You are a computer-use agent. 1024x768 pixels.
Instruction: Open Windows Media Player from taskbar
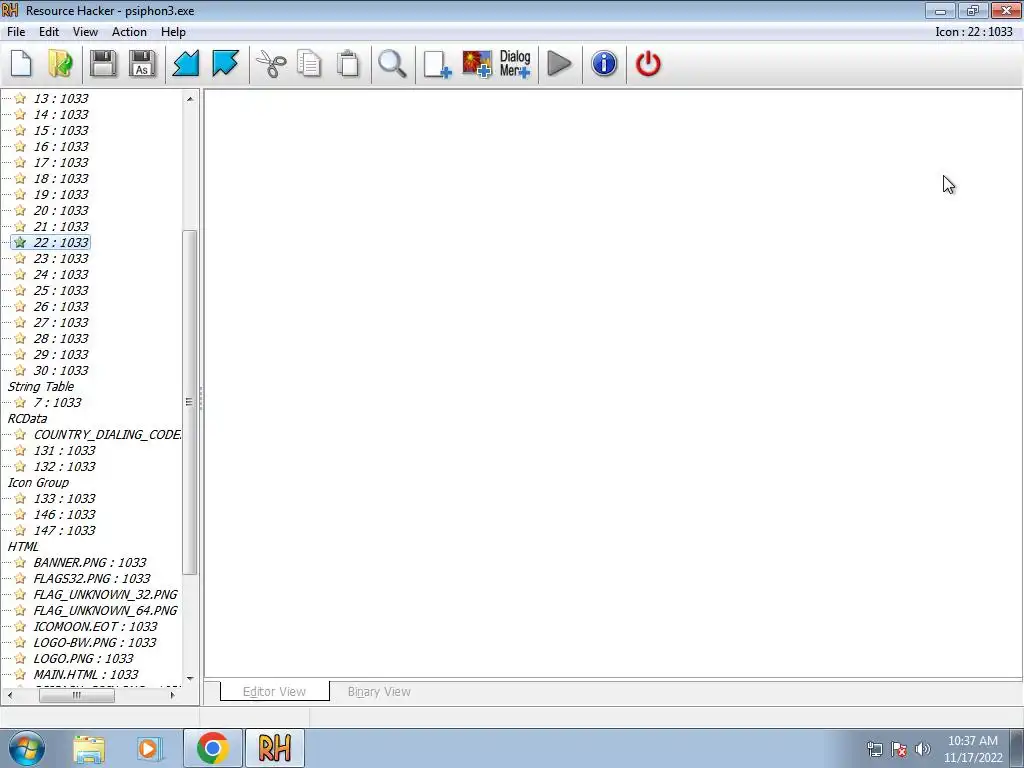click(149, 748)
